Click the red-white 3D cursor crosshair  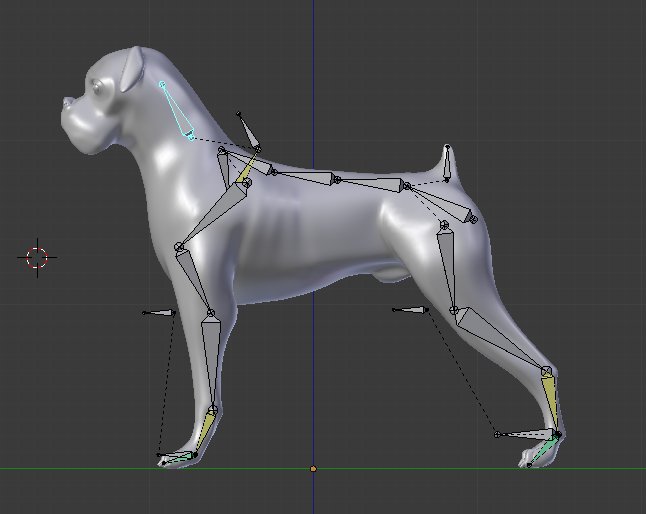pos(37,257)
